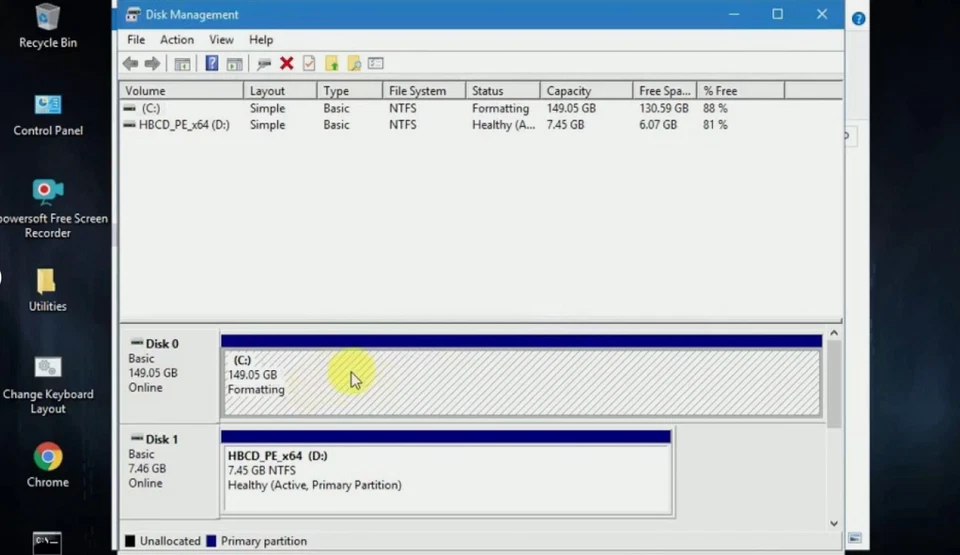
Task: Click the 7.45 GB capacity cell
Action: click(x=565, y=125)
